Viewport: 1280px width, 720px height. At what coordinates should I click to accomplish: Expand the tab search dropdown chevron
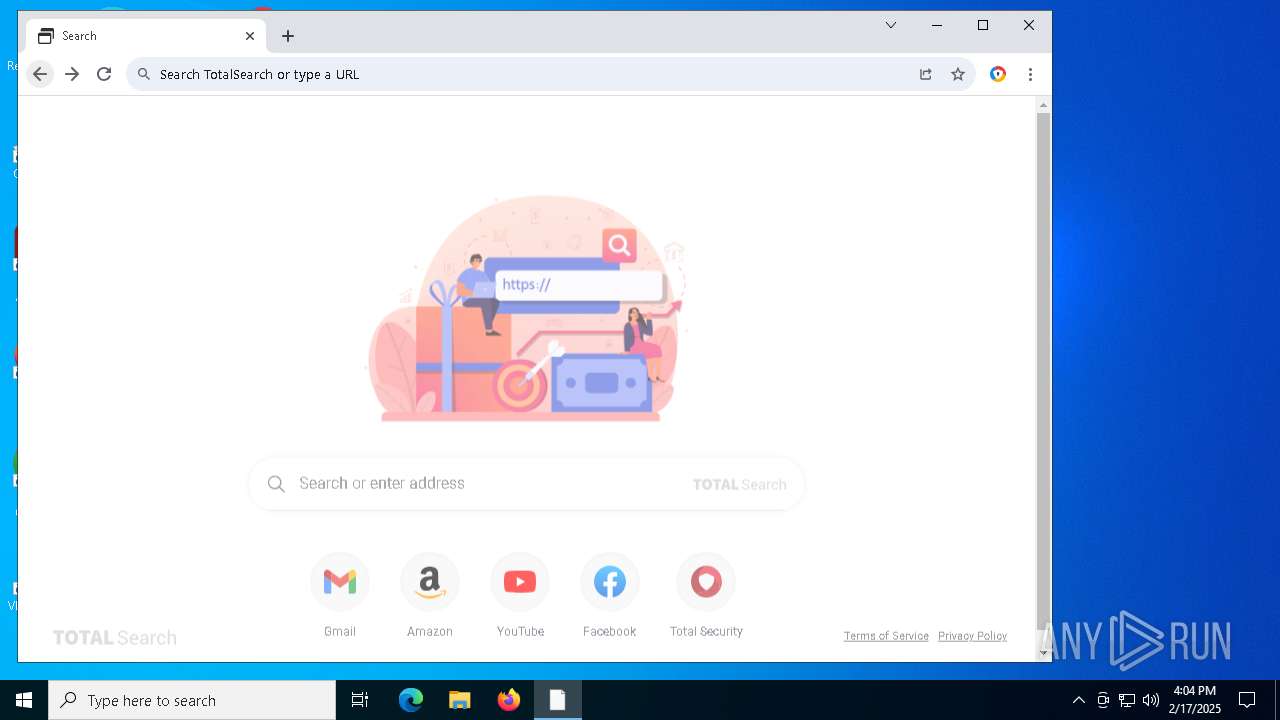[891, 25]
